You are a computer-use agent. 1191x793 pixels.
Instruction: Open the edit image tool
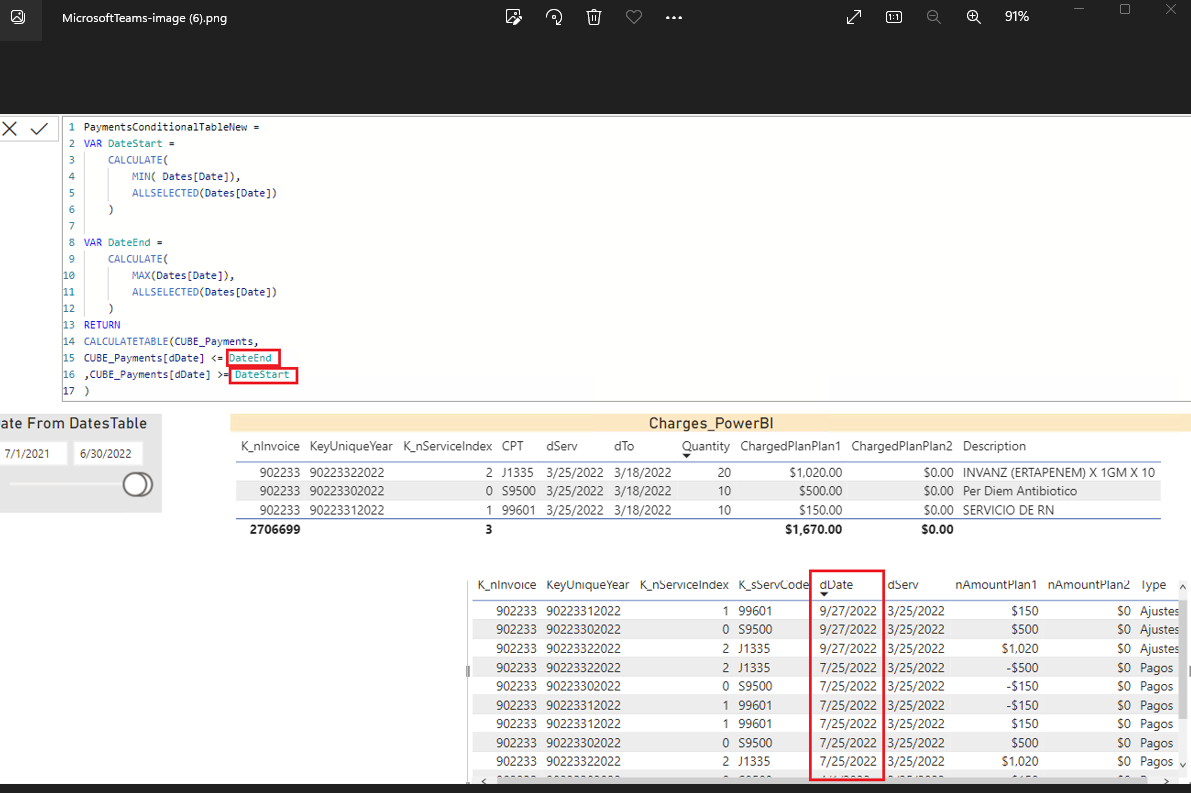[x=513, y=17]
